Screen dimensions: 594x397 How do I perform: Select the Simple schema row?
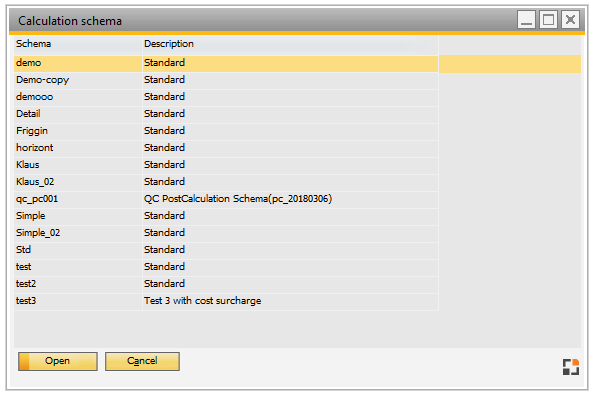click(x=226, y=216)
